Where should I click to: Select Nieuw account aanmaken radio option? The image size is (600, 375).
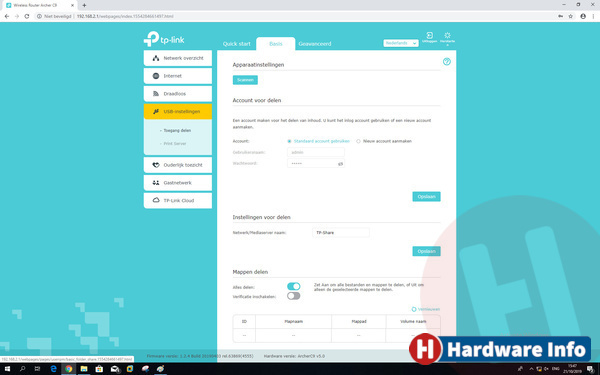359,141
